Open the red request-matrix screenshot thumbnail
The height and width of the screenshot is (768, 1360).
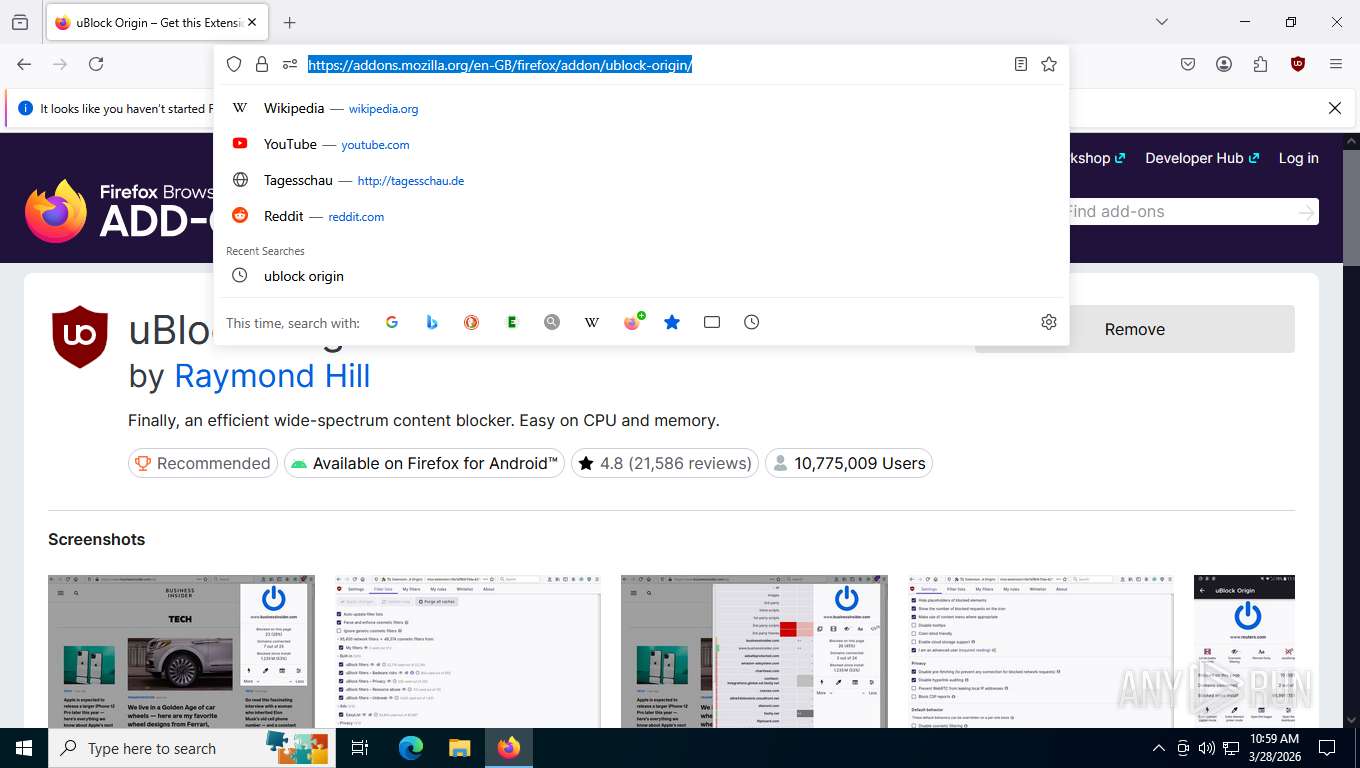(754, 651)
